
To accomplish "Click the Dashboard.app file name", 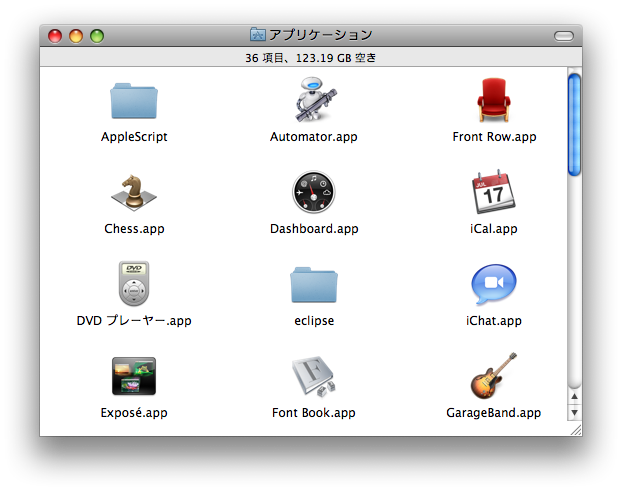I will click(314, 229).
